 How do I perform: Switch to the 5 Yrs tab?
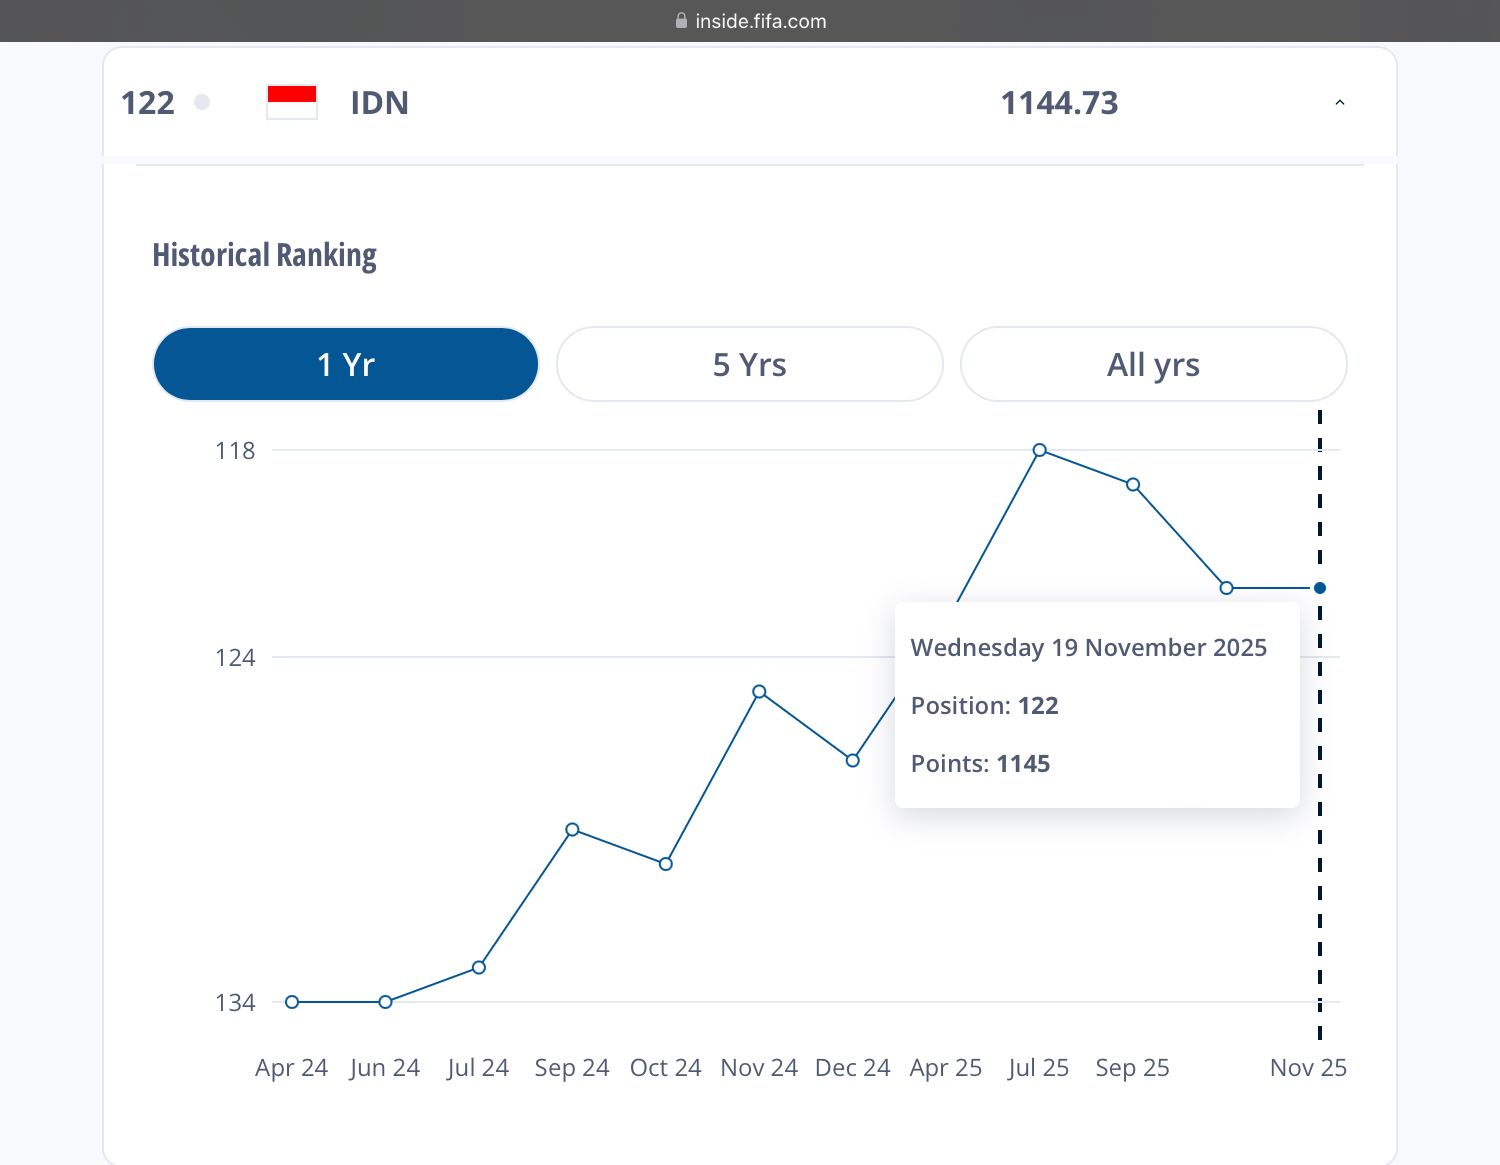coord(750,364)
